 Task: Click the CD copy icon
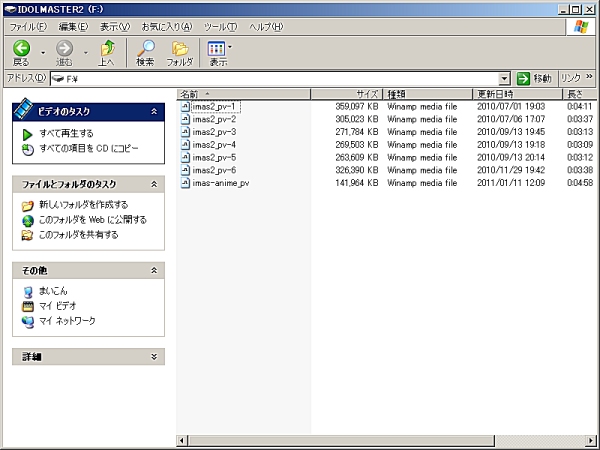click(x=28, y=150)
